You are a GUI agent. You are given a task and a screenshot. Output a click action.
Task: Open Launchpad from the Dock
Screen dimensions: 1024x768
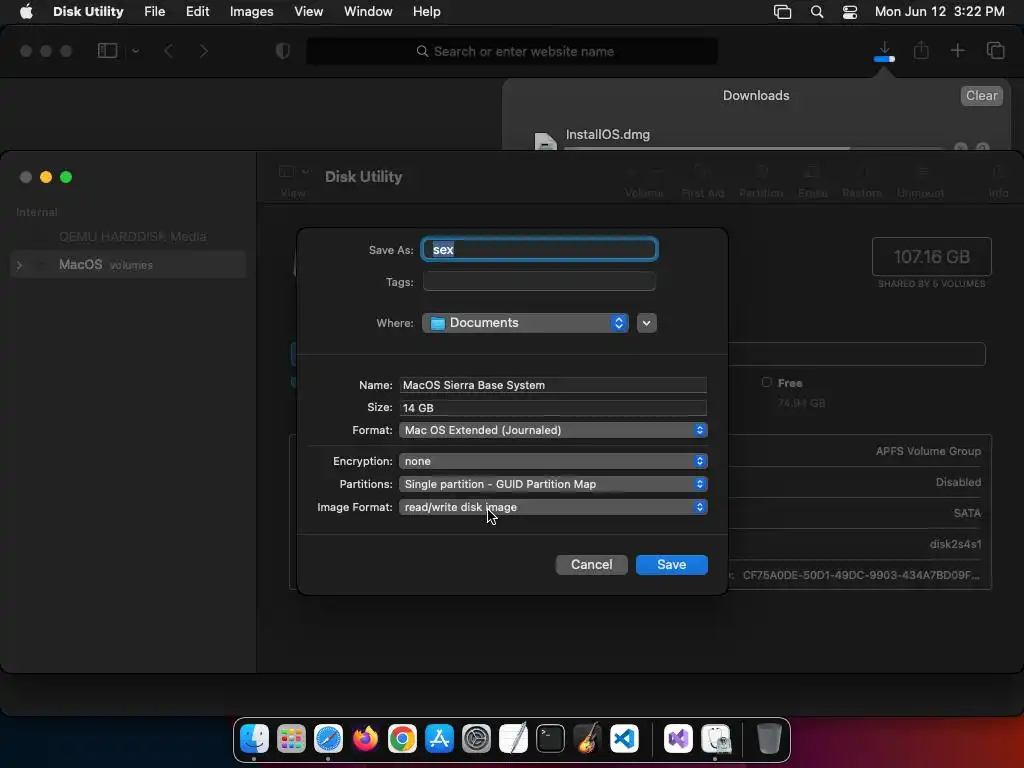[291, 739]
